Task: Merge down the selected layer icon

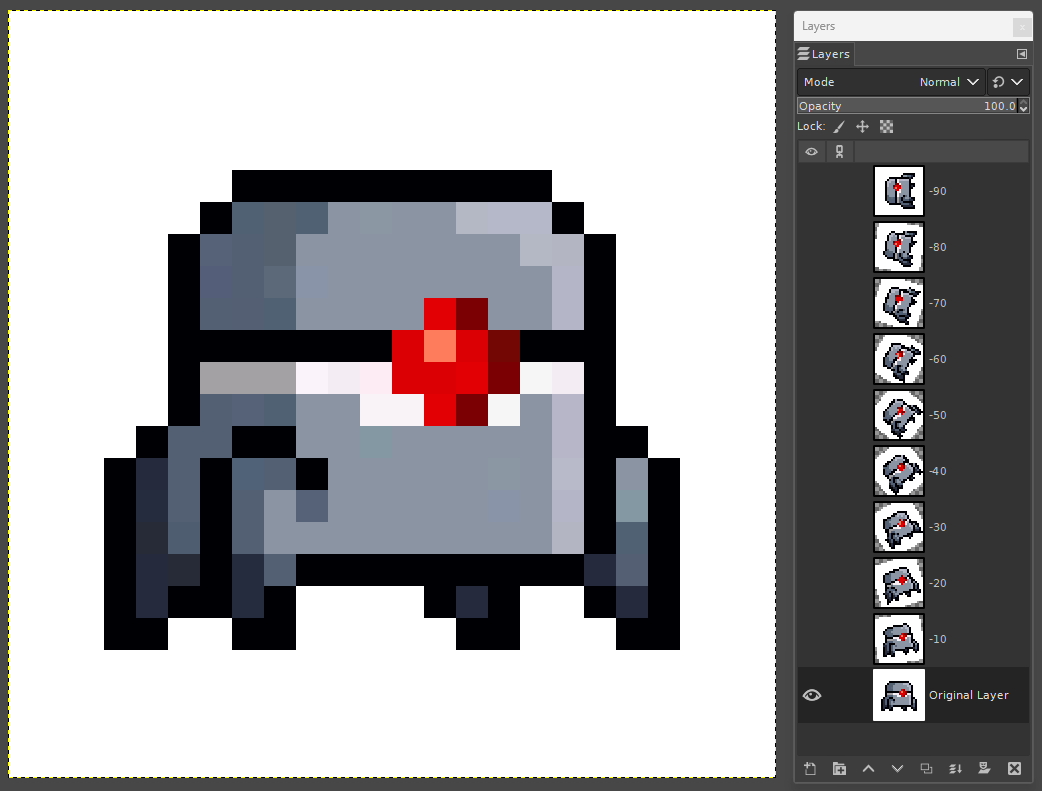Action: coord(956,768)
